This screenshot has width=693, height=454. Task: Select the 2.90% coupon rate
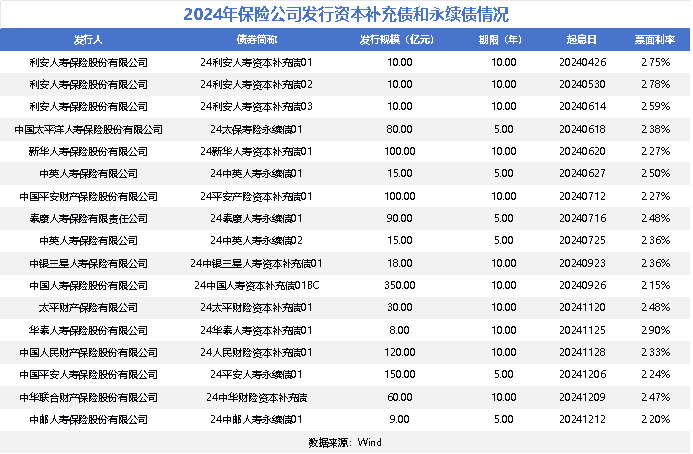656,330
